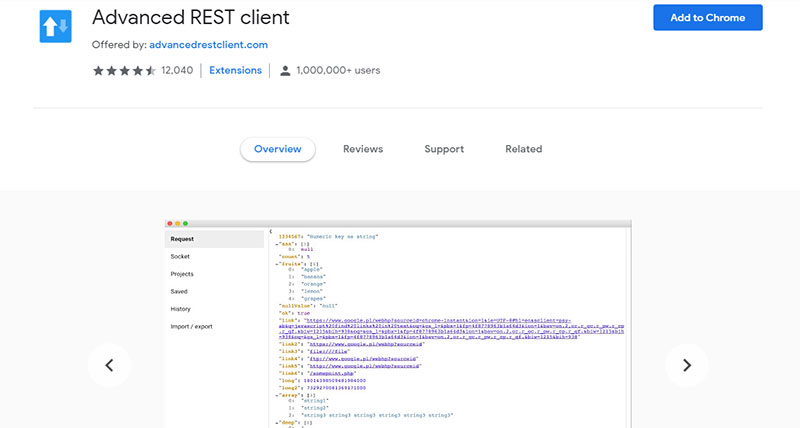Click the "link3" file URL in JSON

328,351
